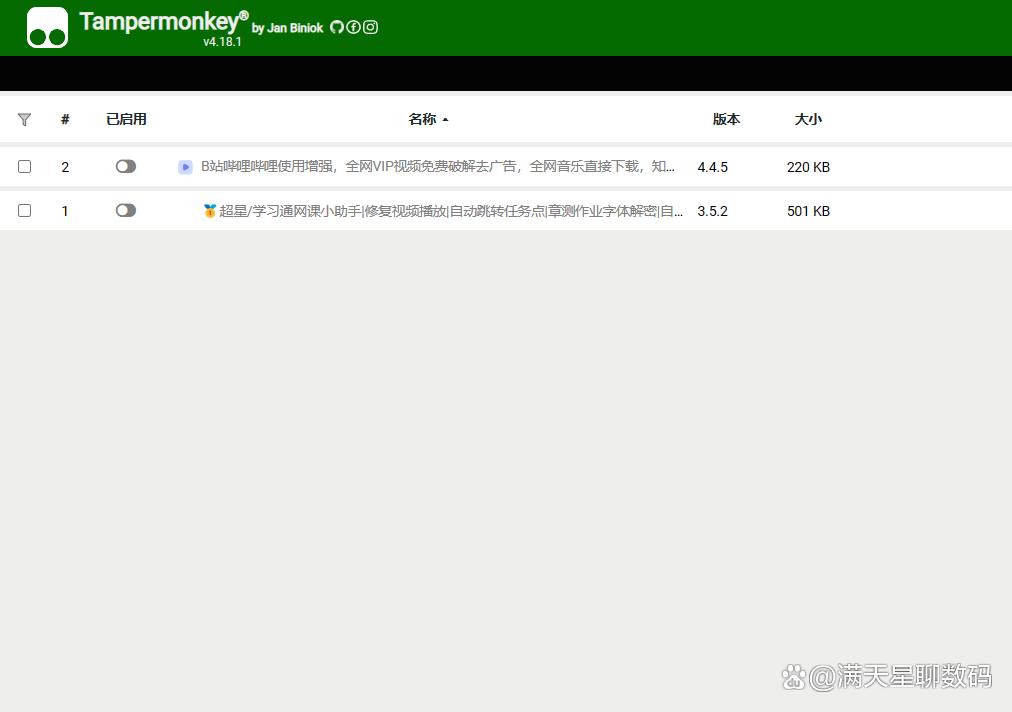Open the GitHub icon link in header
Image resolution: width=1012 pixels, height=712 pixels.
tap(337, 27)
